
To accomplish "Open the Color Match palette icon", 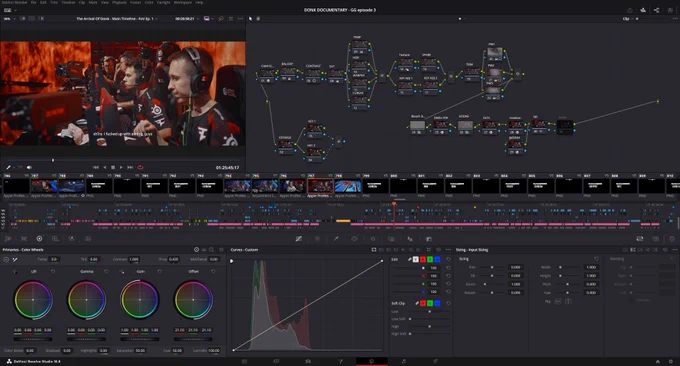I will click(x=24, y=239).
